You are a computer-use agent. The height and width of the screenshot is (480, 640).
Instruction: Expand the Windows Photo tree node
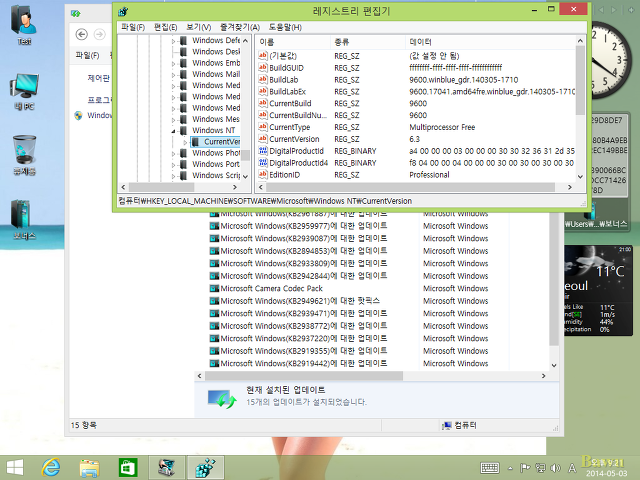click(x=173, y=153)
